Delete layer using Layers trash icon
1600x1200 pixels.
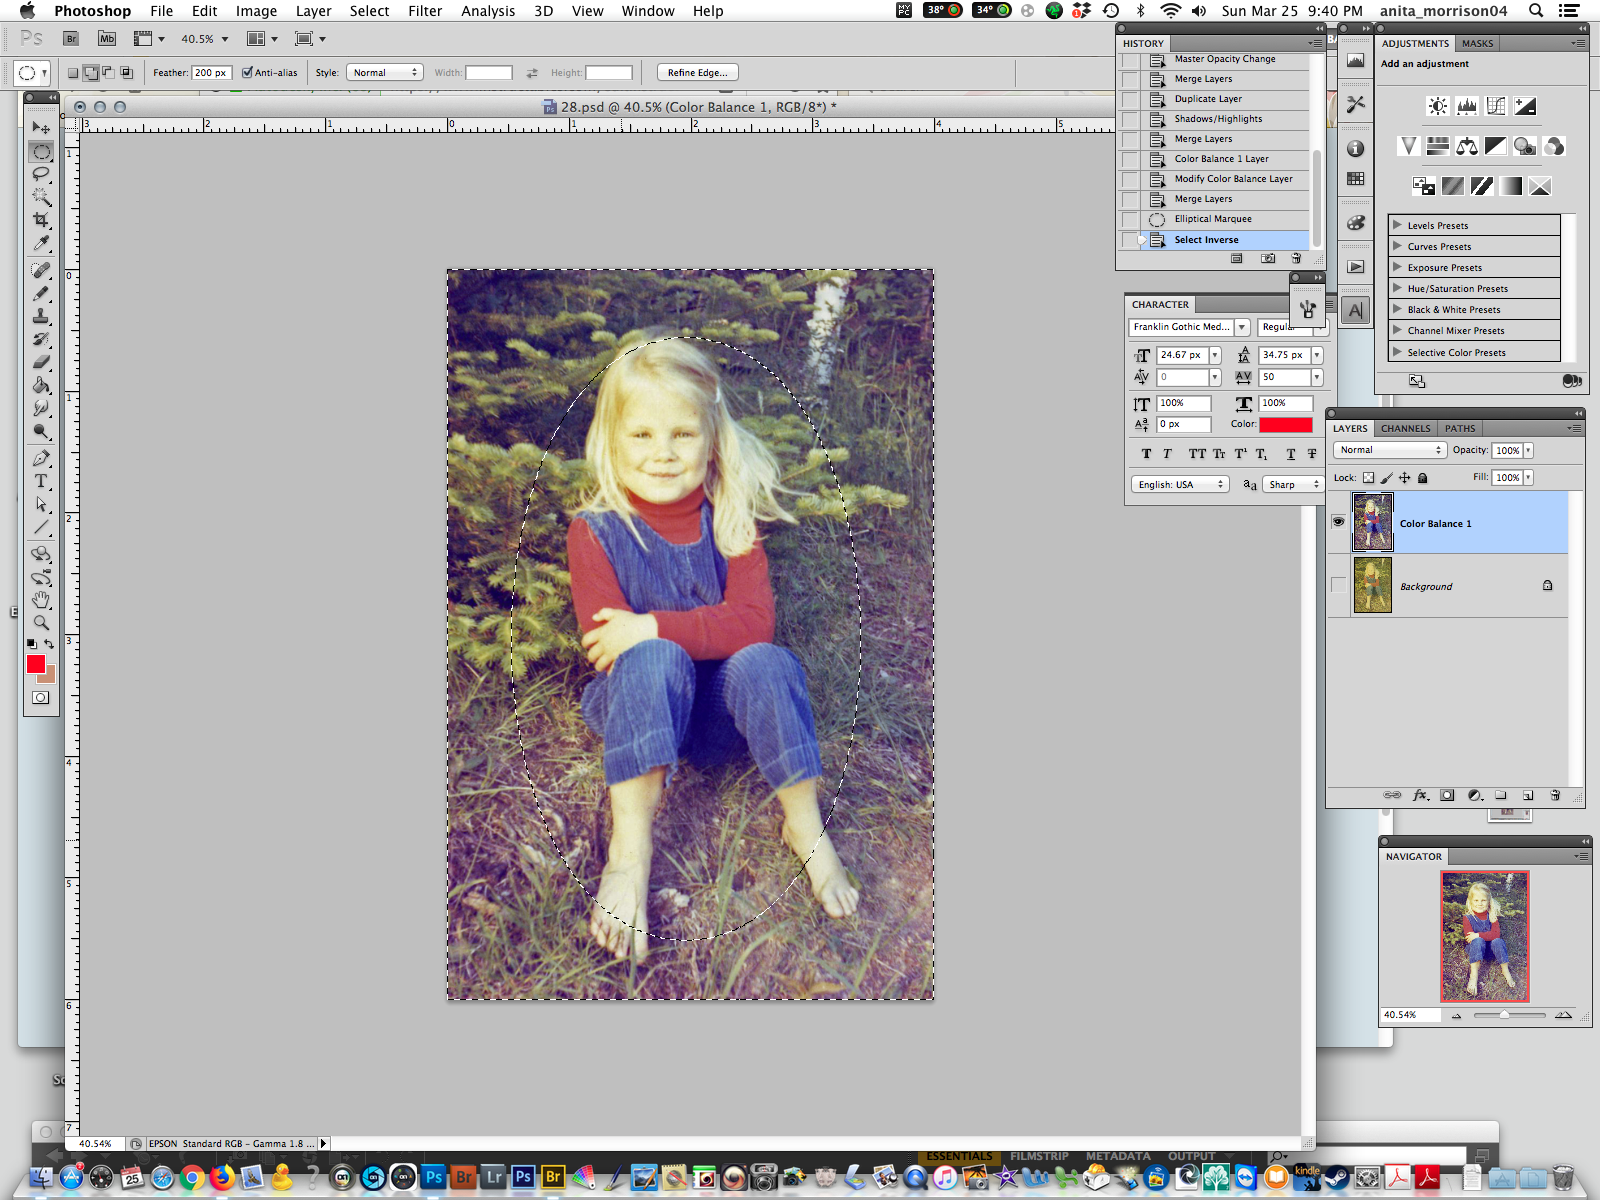(x=1555, y=796)
